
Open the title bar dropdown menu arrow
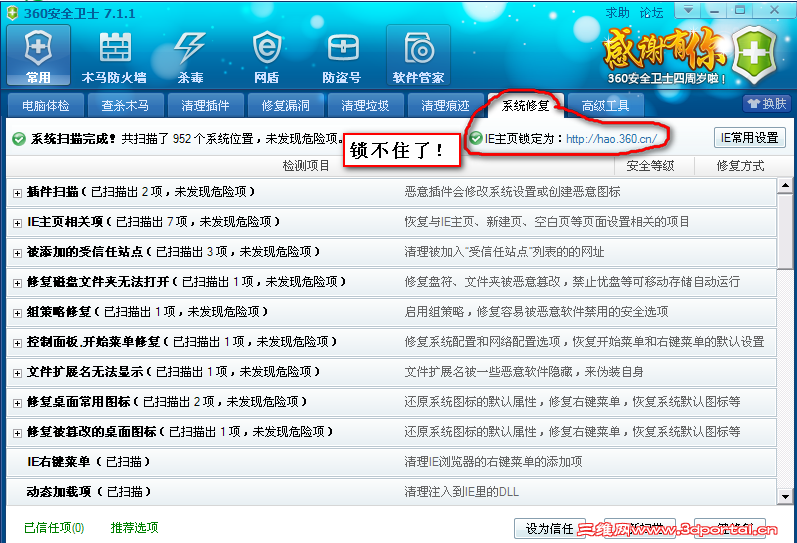[x=688, y=10]
